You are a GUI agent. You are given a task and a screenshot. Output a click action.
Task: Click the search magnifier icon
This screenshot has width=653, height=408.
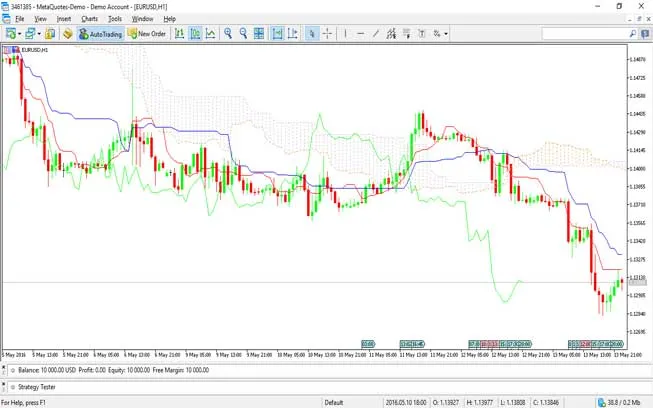point(633,34)
